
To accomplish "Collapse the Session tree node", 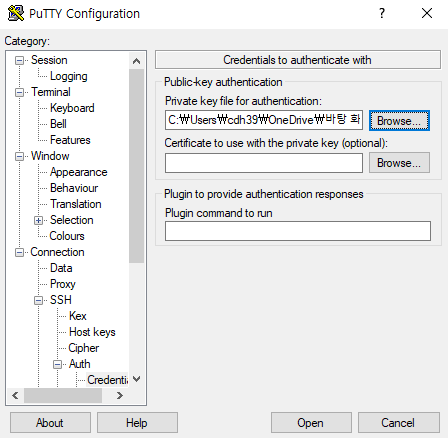I will click(19, 60).
